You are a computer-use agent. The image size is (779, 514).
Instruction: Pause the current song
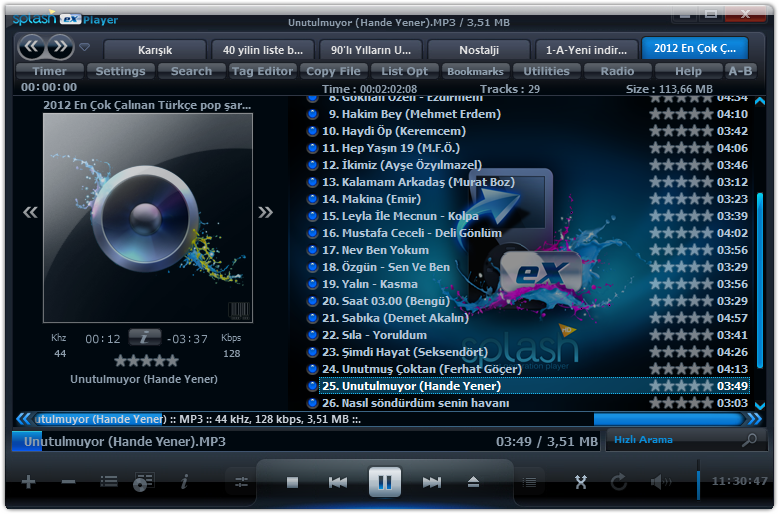click(x=385, y=482)
